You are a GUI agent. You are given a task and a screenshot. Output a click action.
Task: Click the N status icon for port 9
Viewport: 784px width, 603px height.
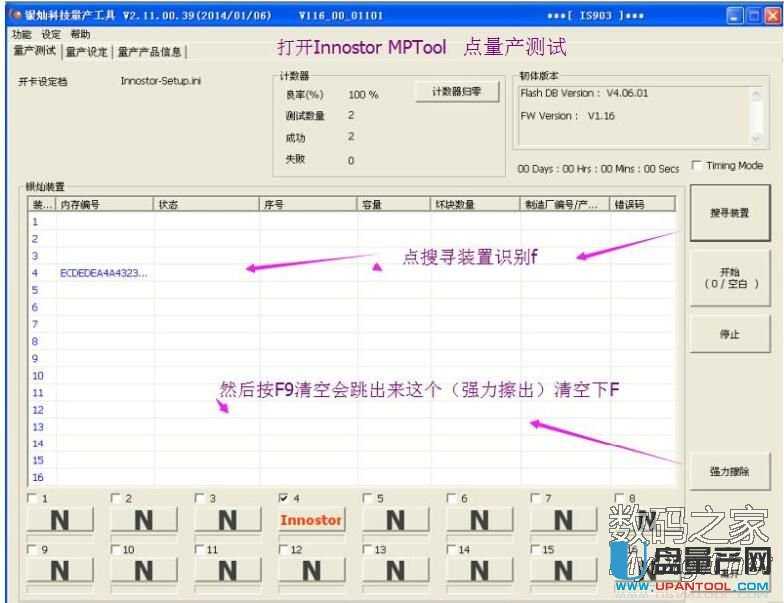click(x=60, y=570)
